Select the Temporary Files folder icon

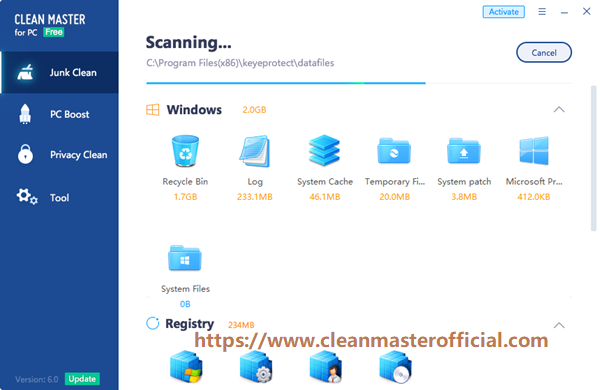point(394,151)
